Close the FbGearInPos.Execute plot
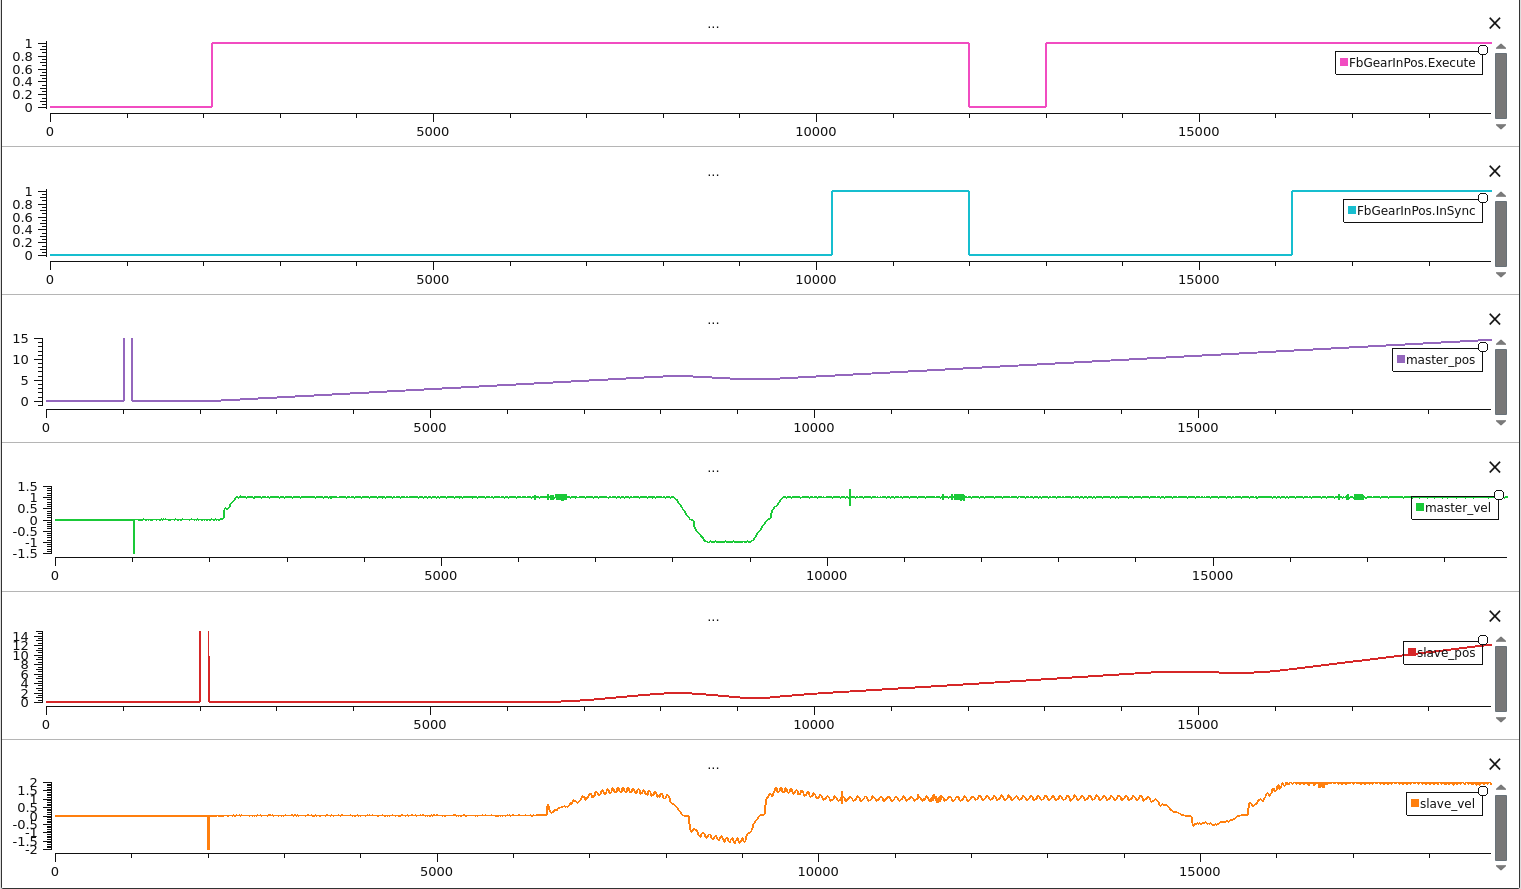This screenshot has height=889, width=1521. tap(1495, 24)
